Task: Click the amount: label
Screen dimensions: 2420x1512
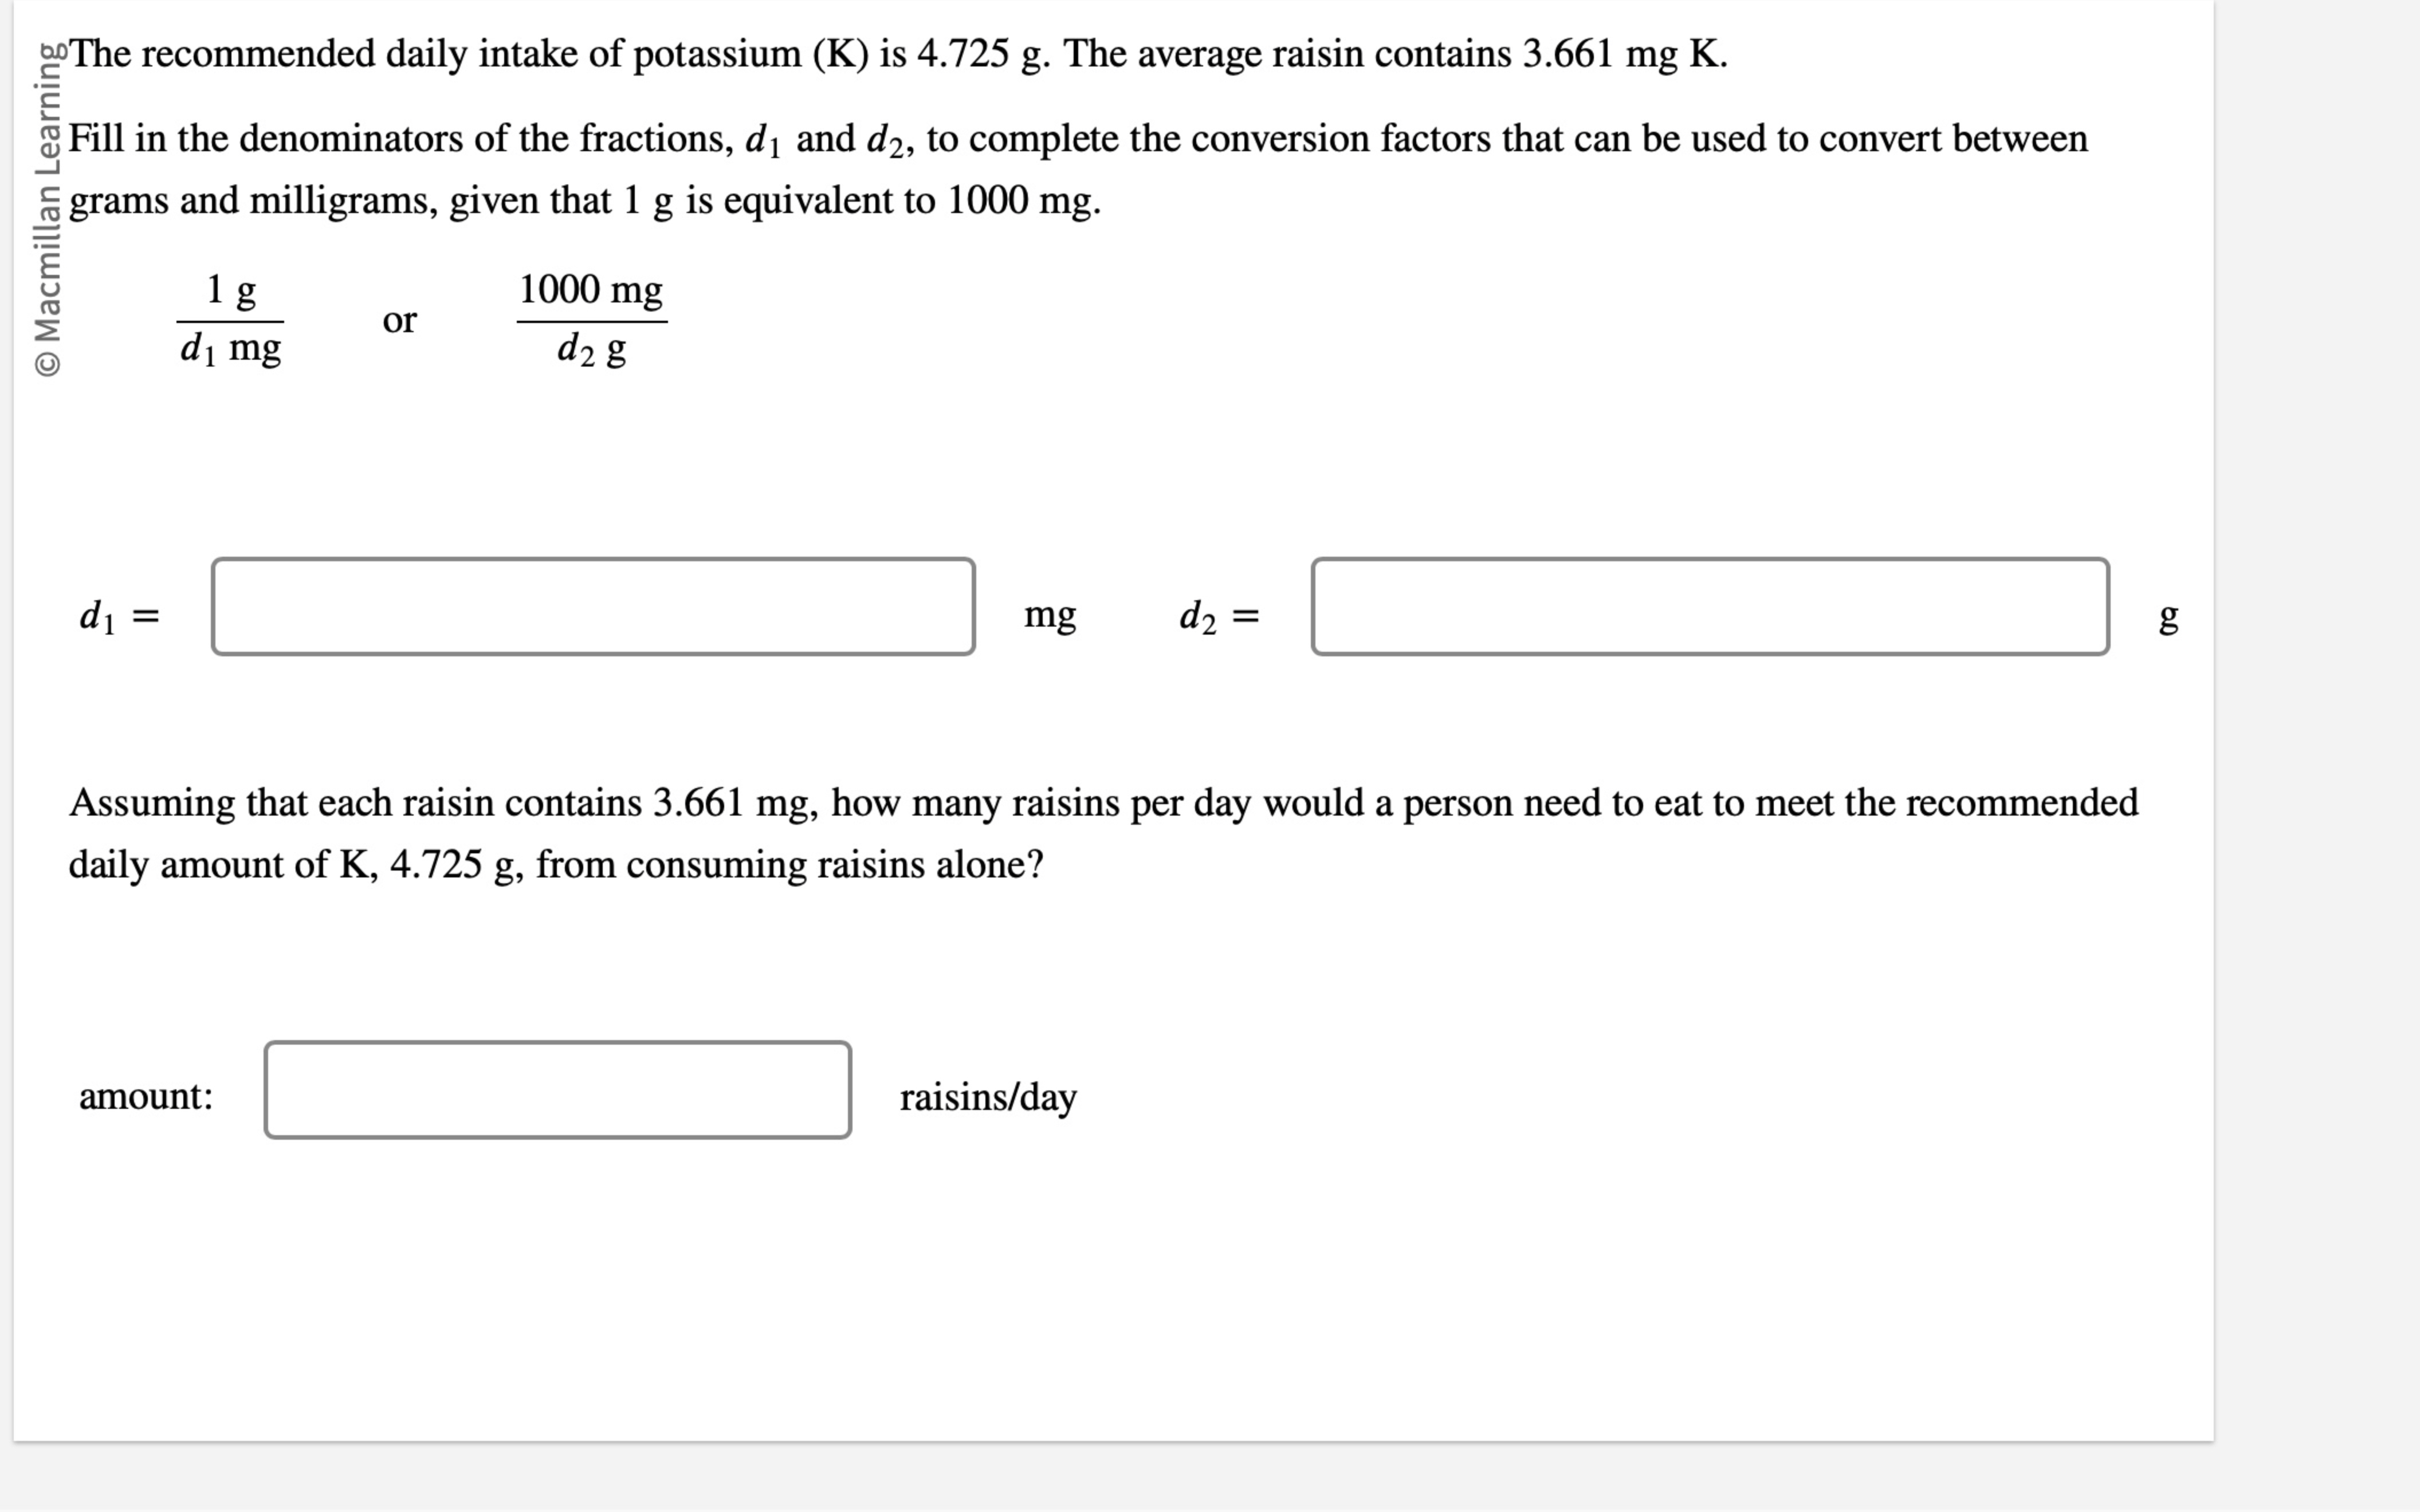Action: (146, 1097)
